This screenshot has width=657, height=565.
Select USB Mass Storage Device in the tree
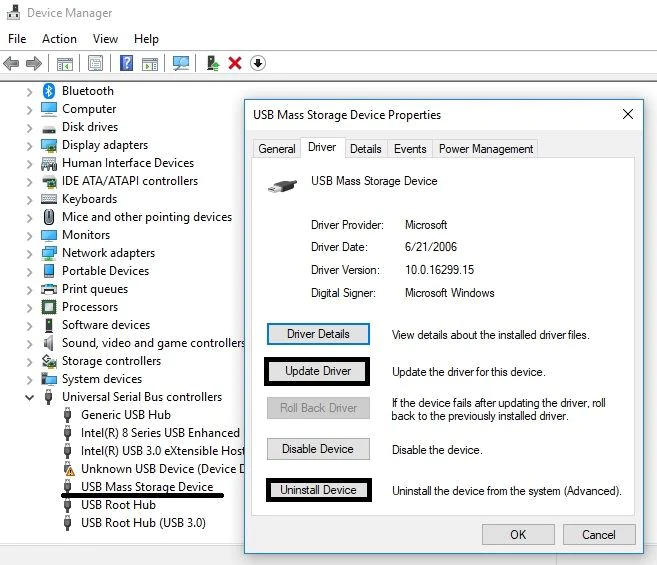click(x=147, y=487)
